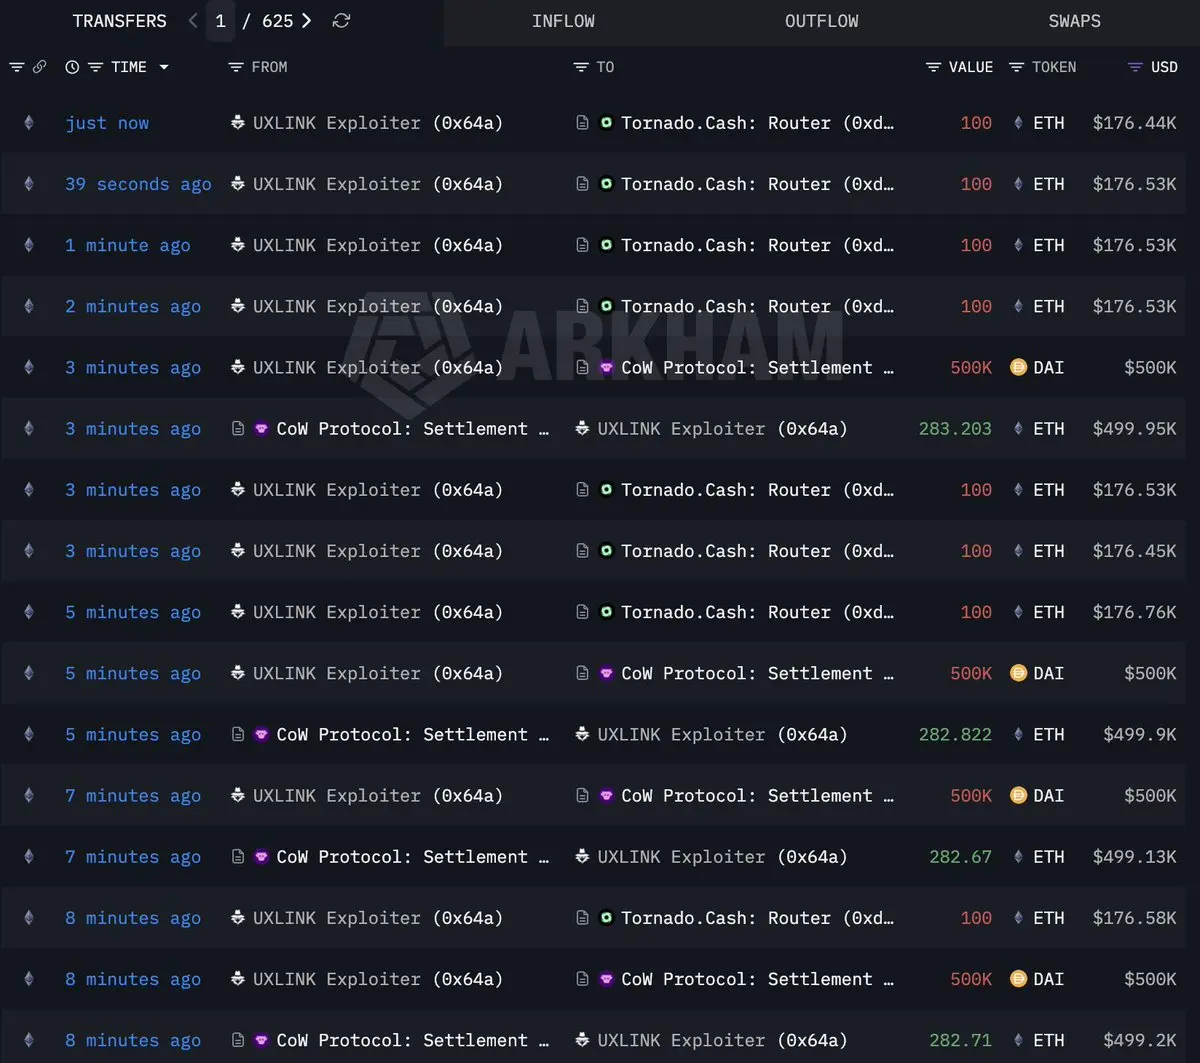1200x1063 pixels.
Task: Click Ethereum chain icon in the $176.58K row
Action: click(x=28, y=917)
